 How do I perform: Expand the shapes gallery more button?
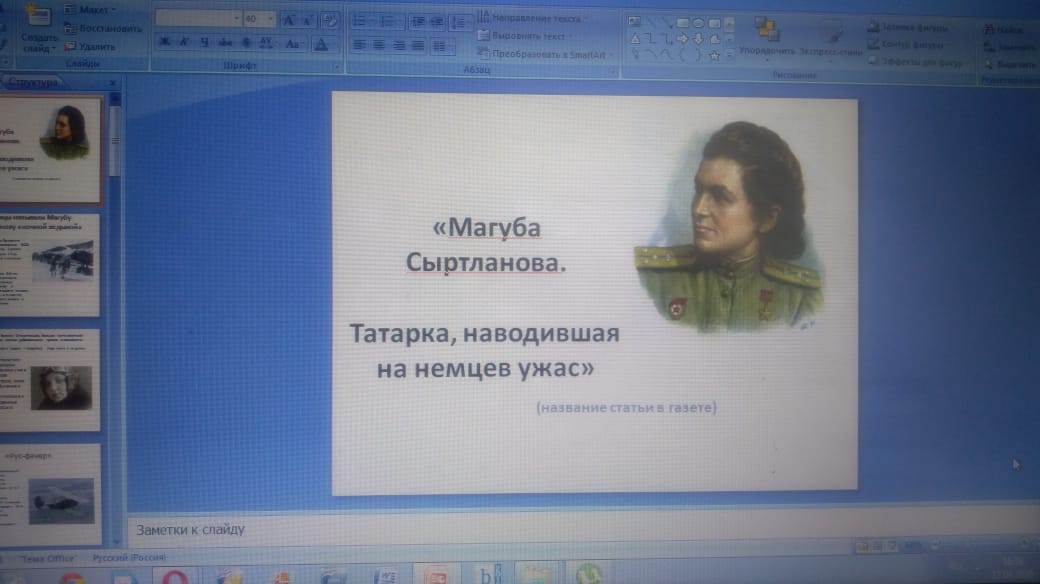(x=730, y=56)
